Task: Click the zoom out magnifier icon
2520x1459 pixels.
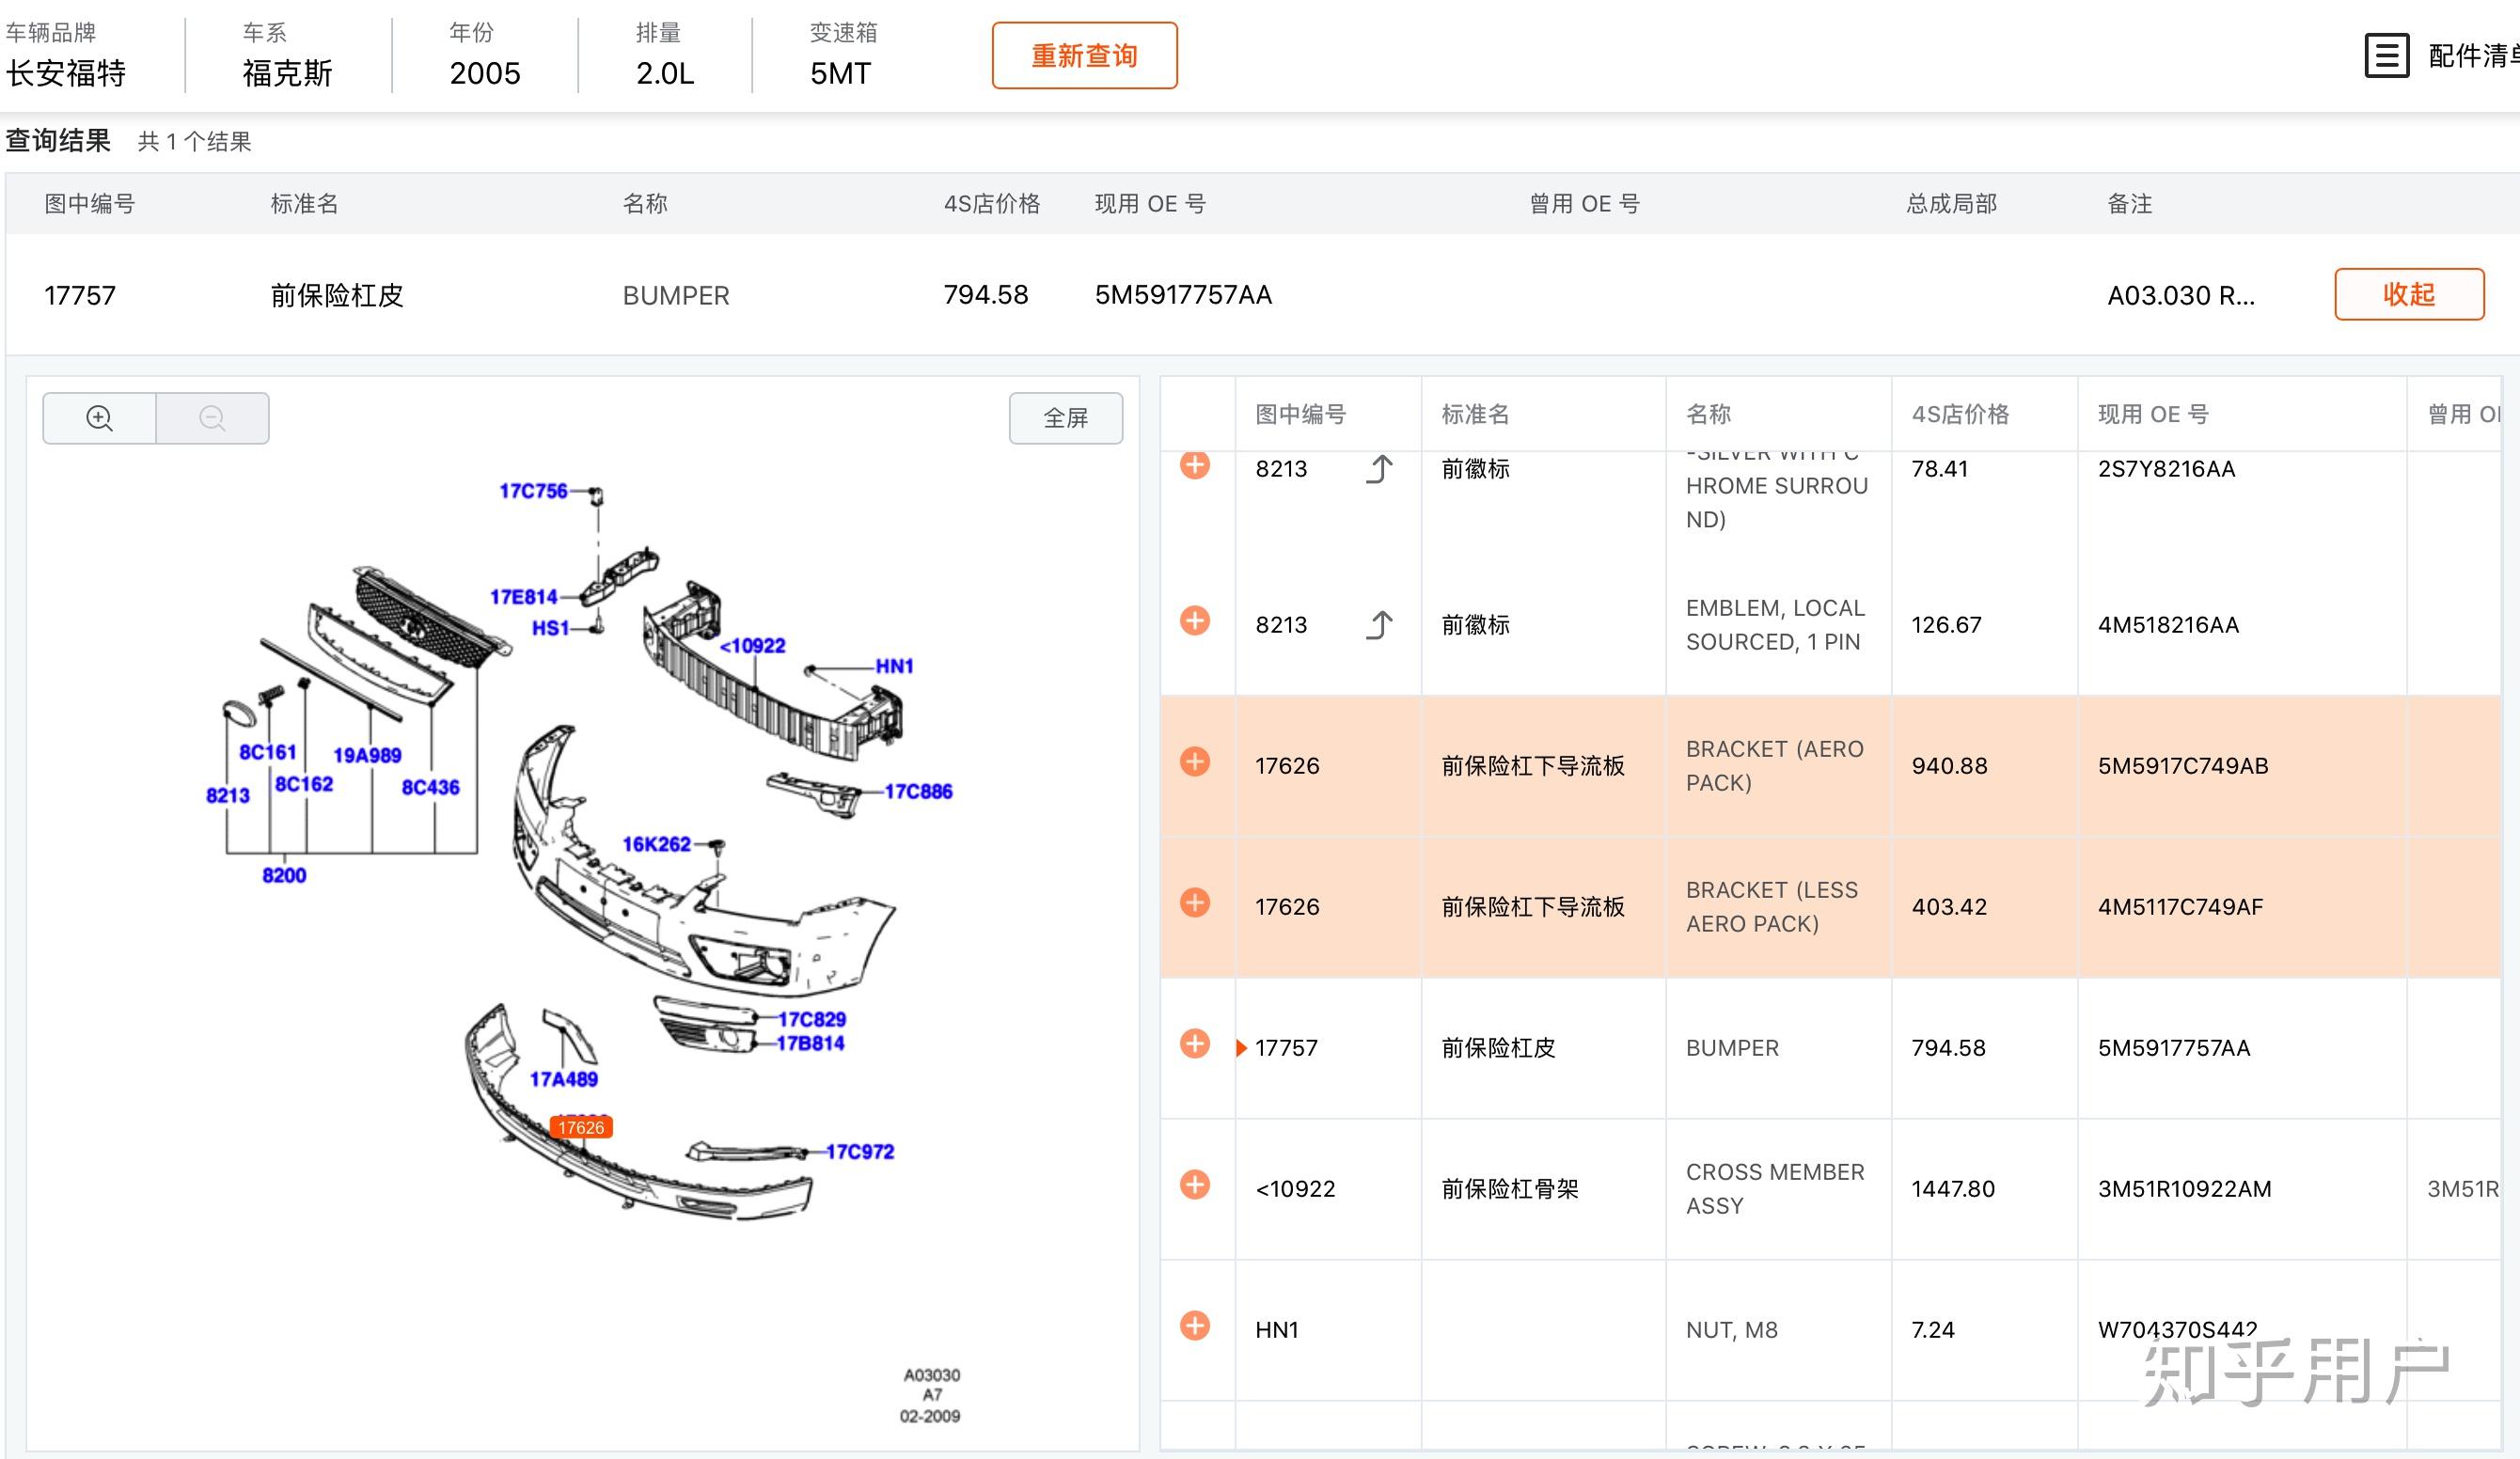Action: 212,418
